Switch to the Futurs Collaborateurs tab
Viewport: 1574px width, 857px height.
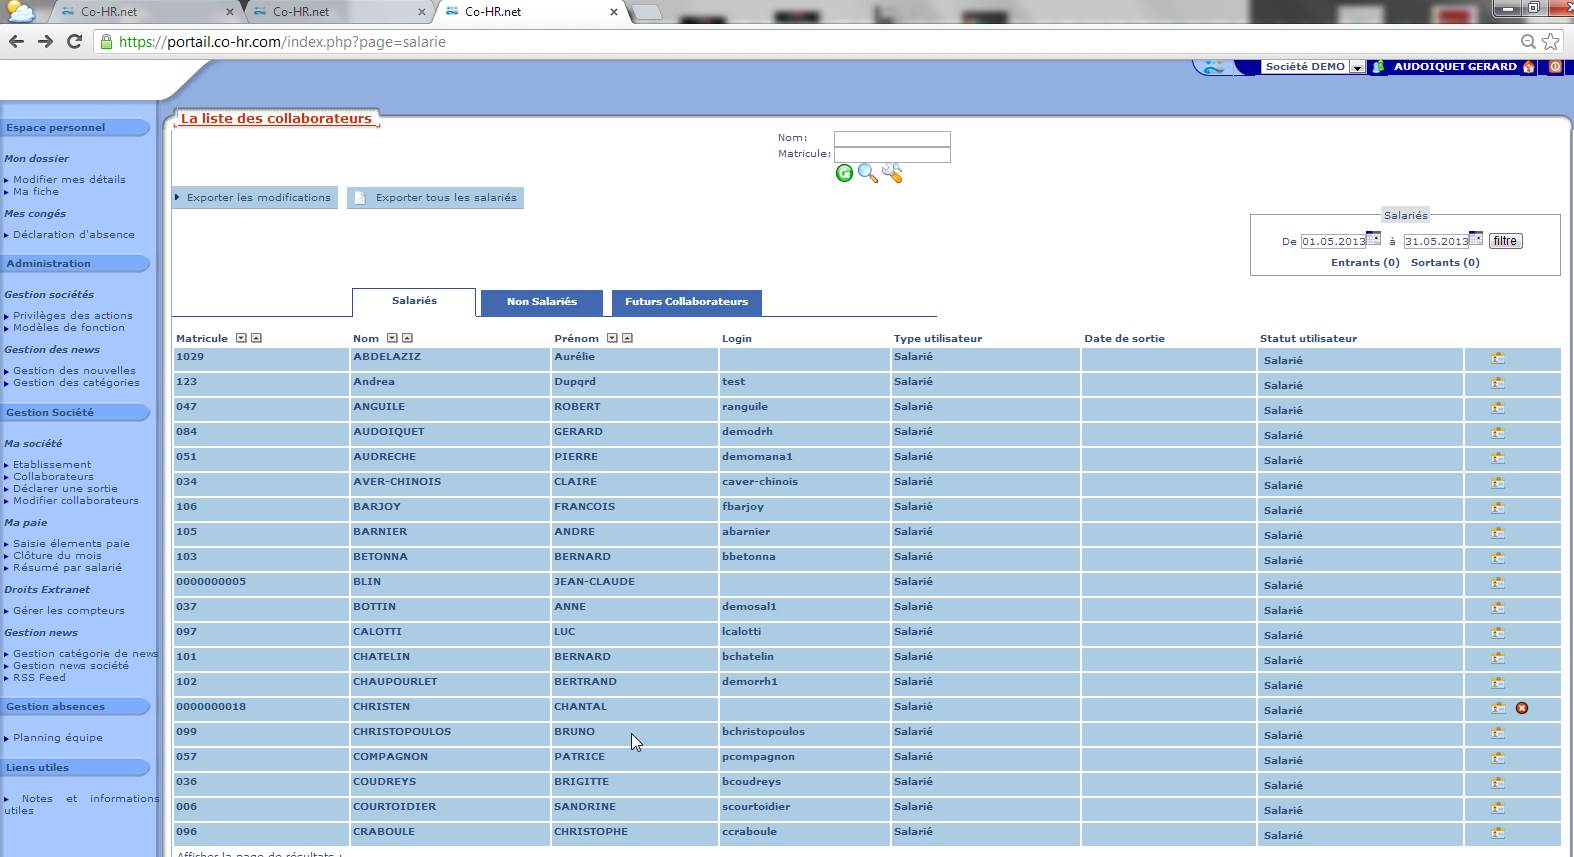click(x=686, y=302)
